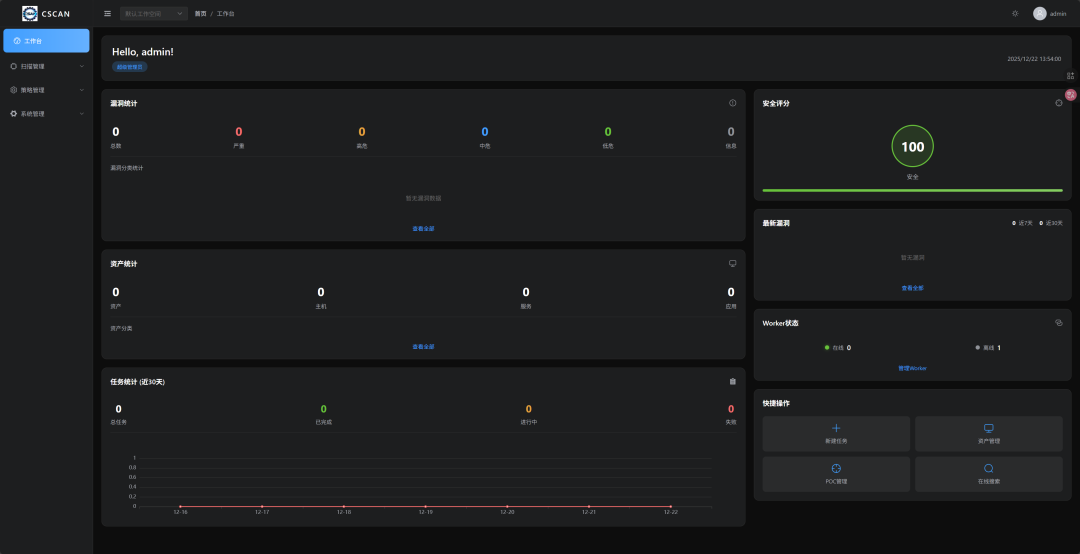Click the 新建任务 quick action button
Image resolution: width=1080 pixels, height=554 pixels.
point(836,434)
